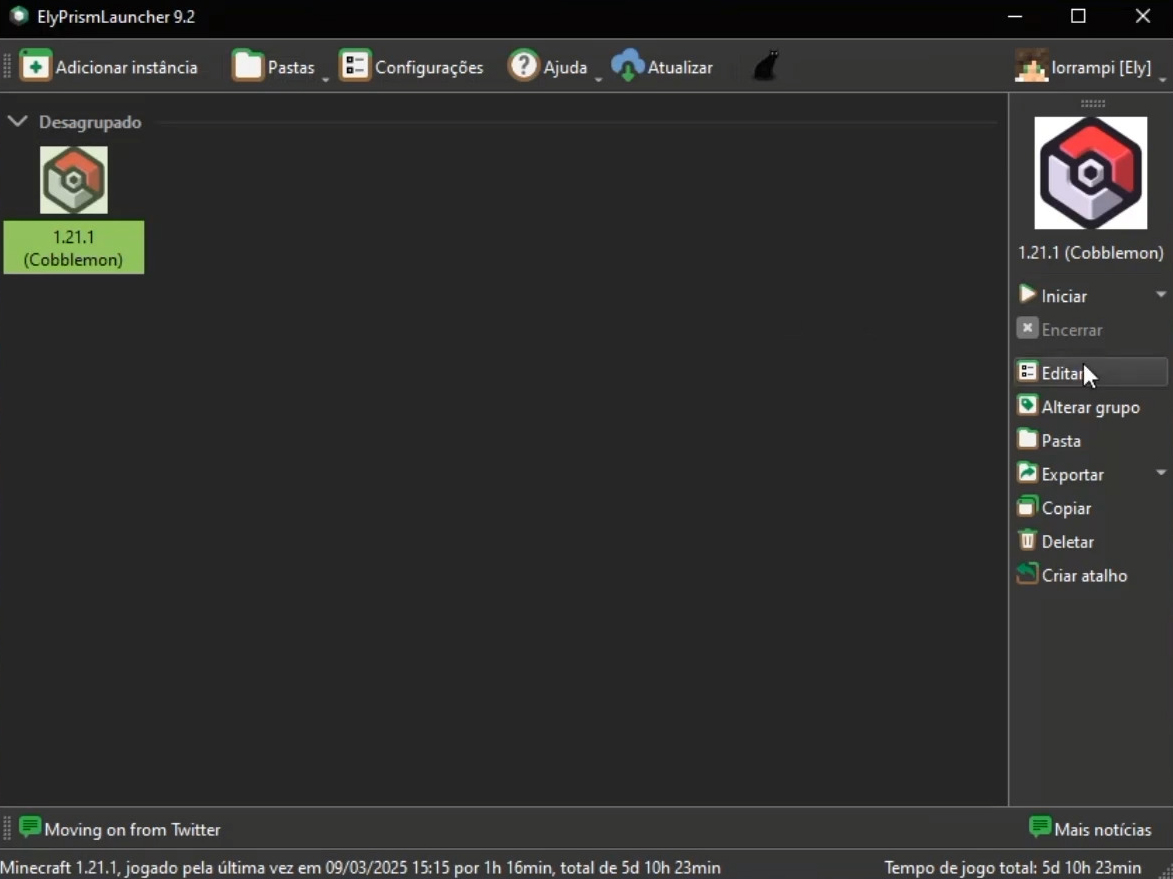Maximize the ElyPrismLauncher window
1173x879 pixels.
1078,16
